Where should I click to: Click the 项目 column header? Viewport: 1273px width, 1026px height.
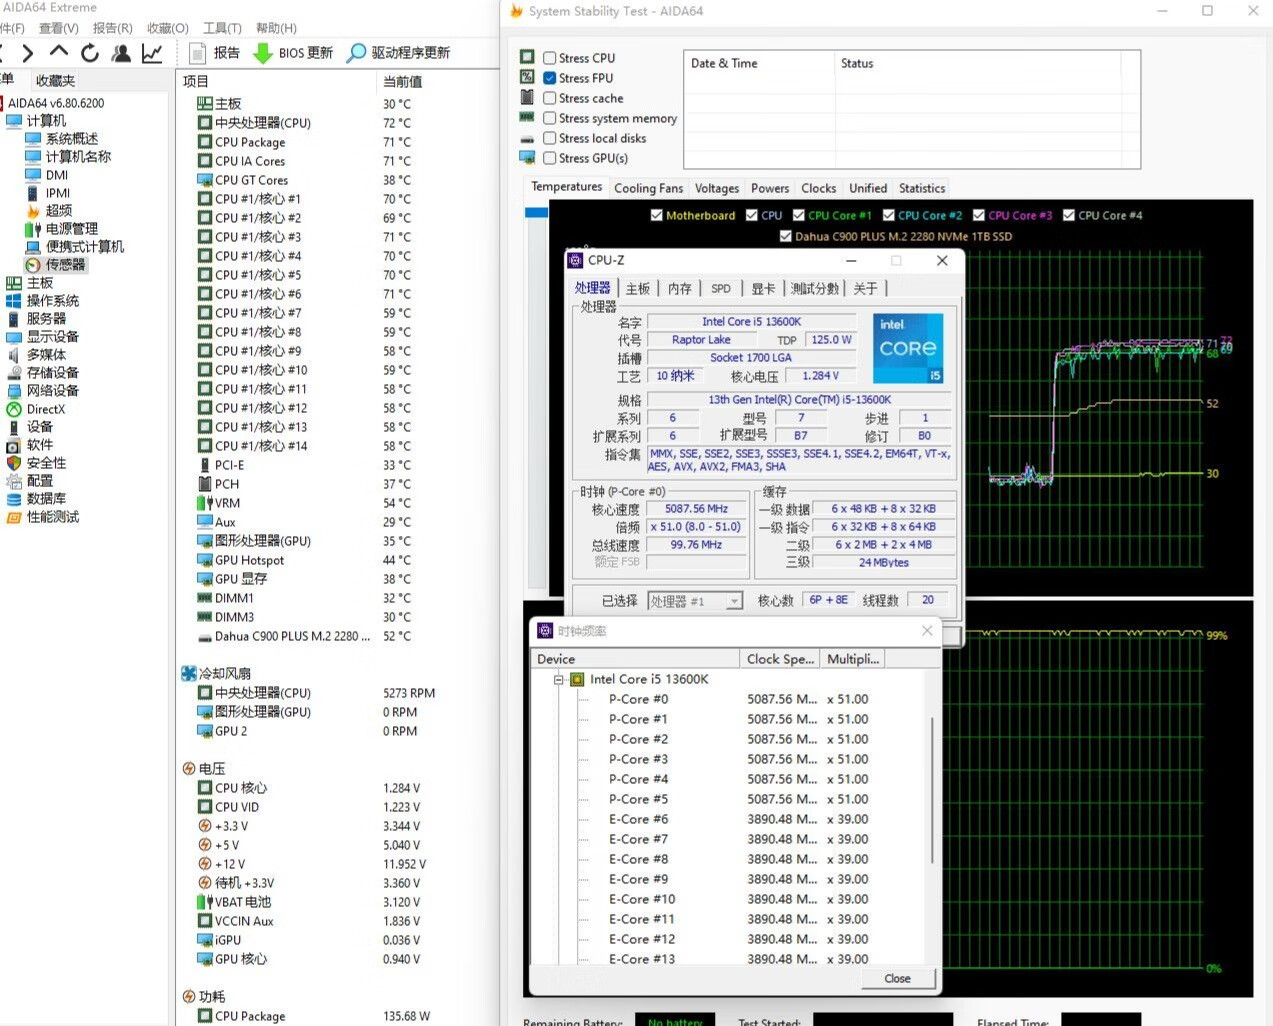tap(277, 81)
